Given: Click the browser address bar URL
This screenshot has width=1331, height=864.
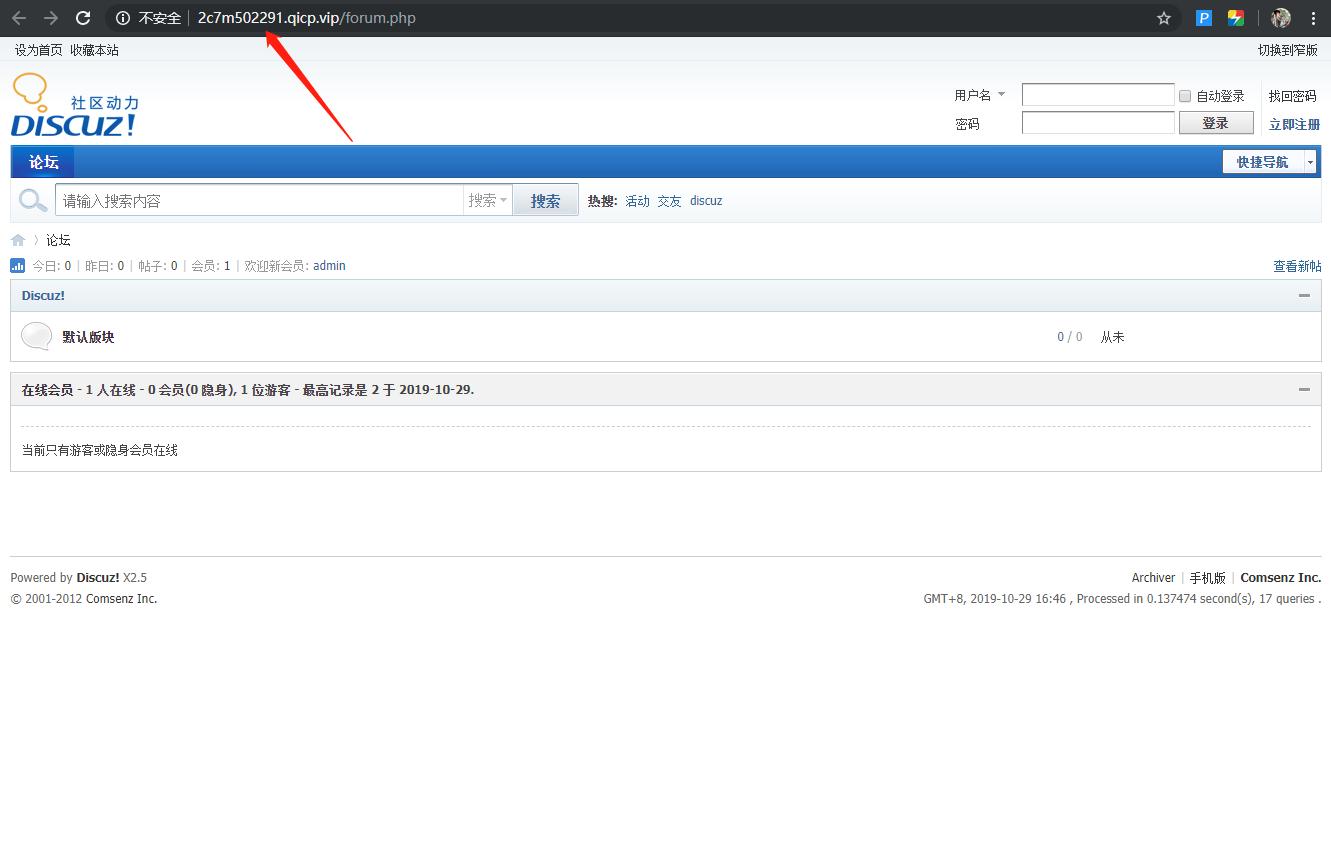Looking at the screenshot, I should (x=307, y=18).
